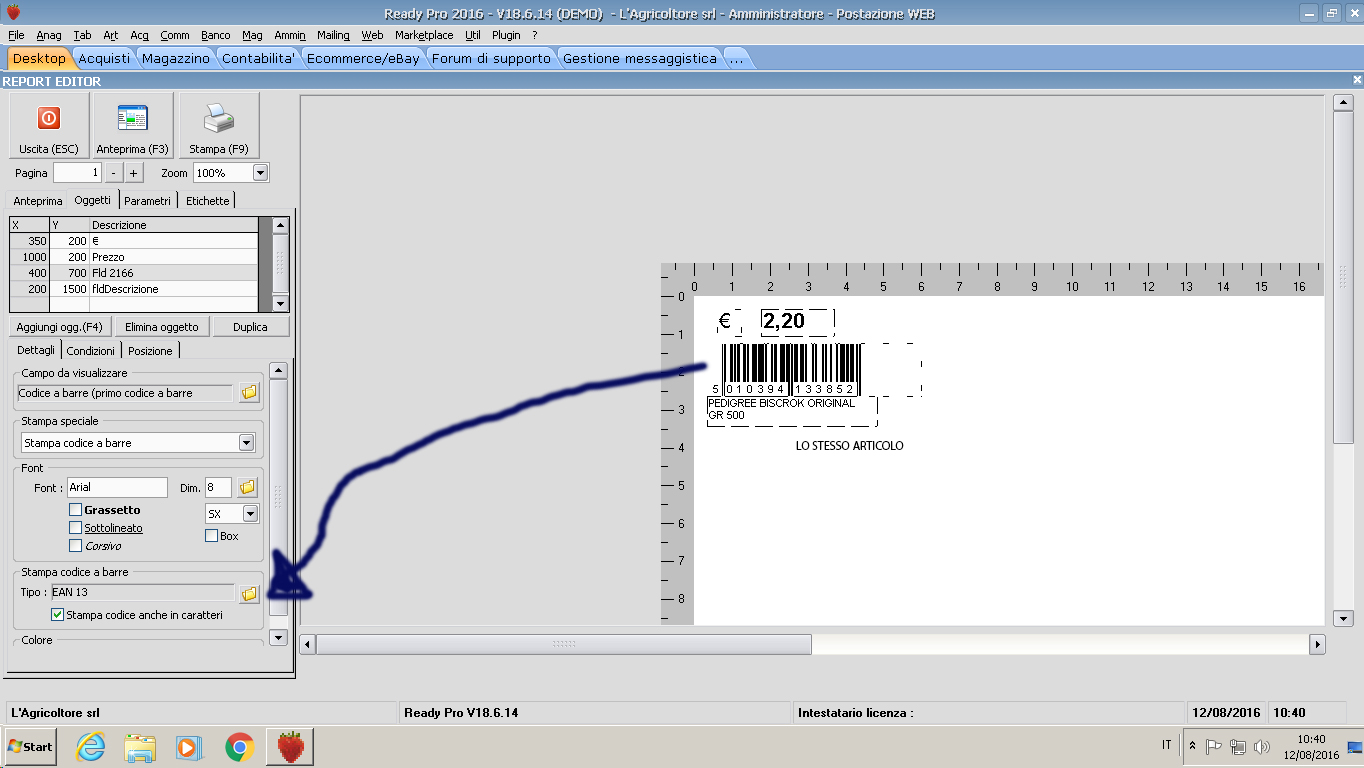Open the barcode Tipo folder icon
1364x768 pixels.
coord(249,593)
